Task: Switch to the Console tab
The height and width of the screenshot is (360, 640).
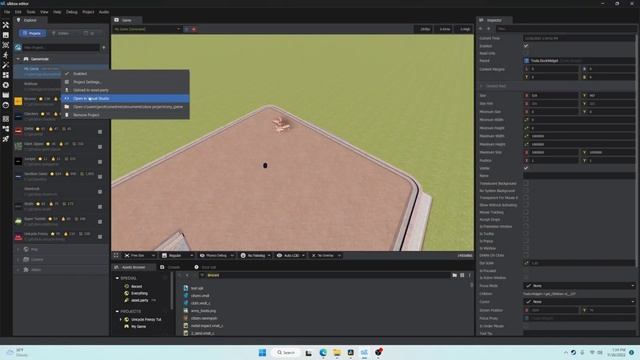Action: (x=170, y=267)
